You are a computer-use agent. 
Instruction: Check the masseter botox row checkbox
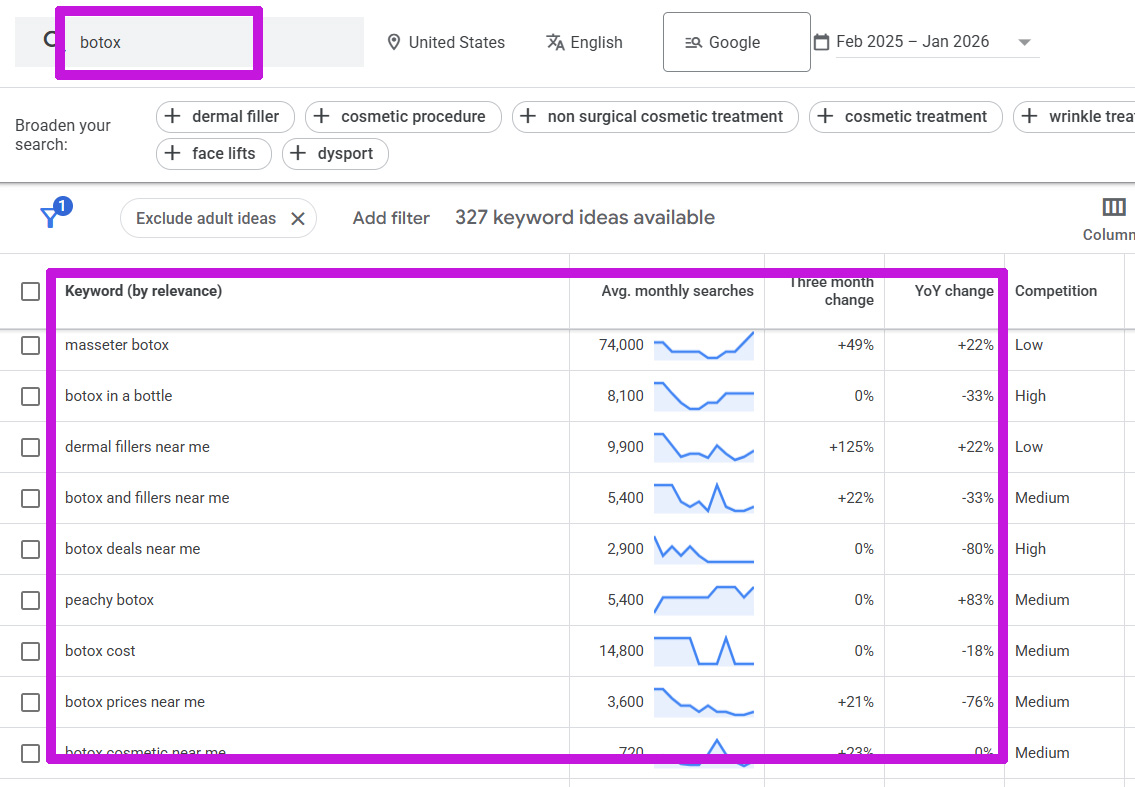[x=30, y=345]
